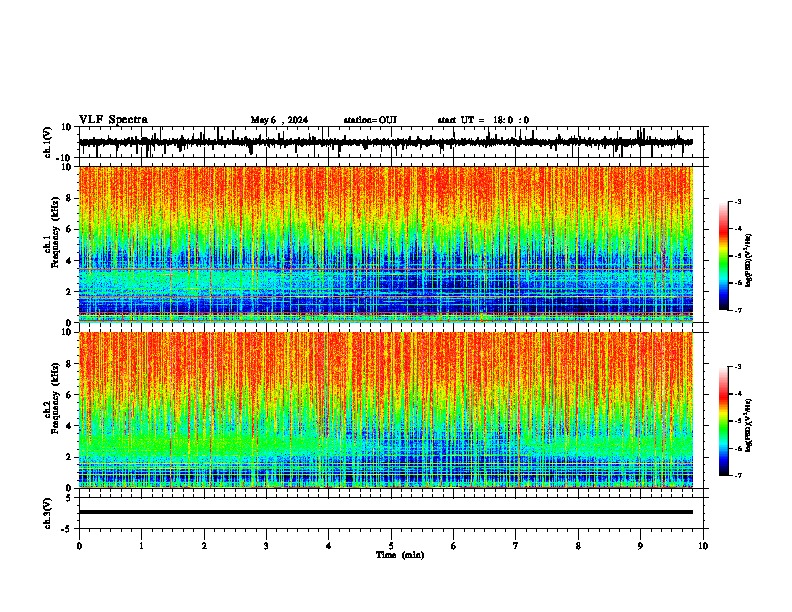Click the "Time (min)" axis title
Image resolution: width=792 pixels, height=612 pixels.
coord(400,555)
